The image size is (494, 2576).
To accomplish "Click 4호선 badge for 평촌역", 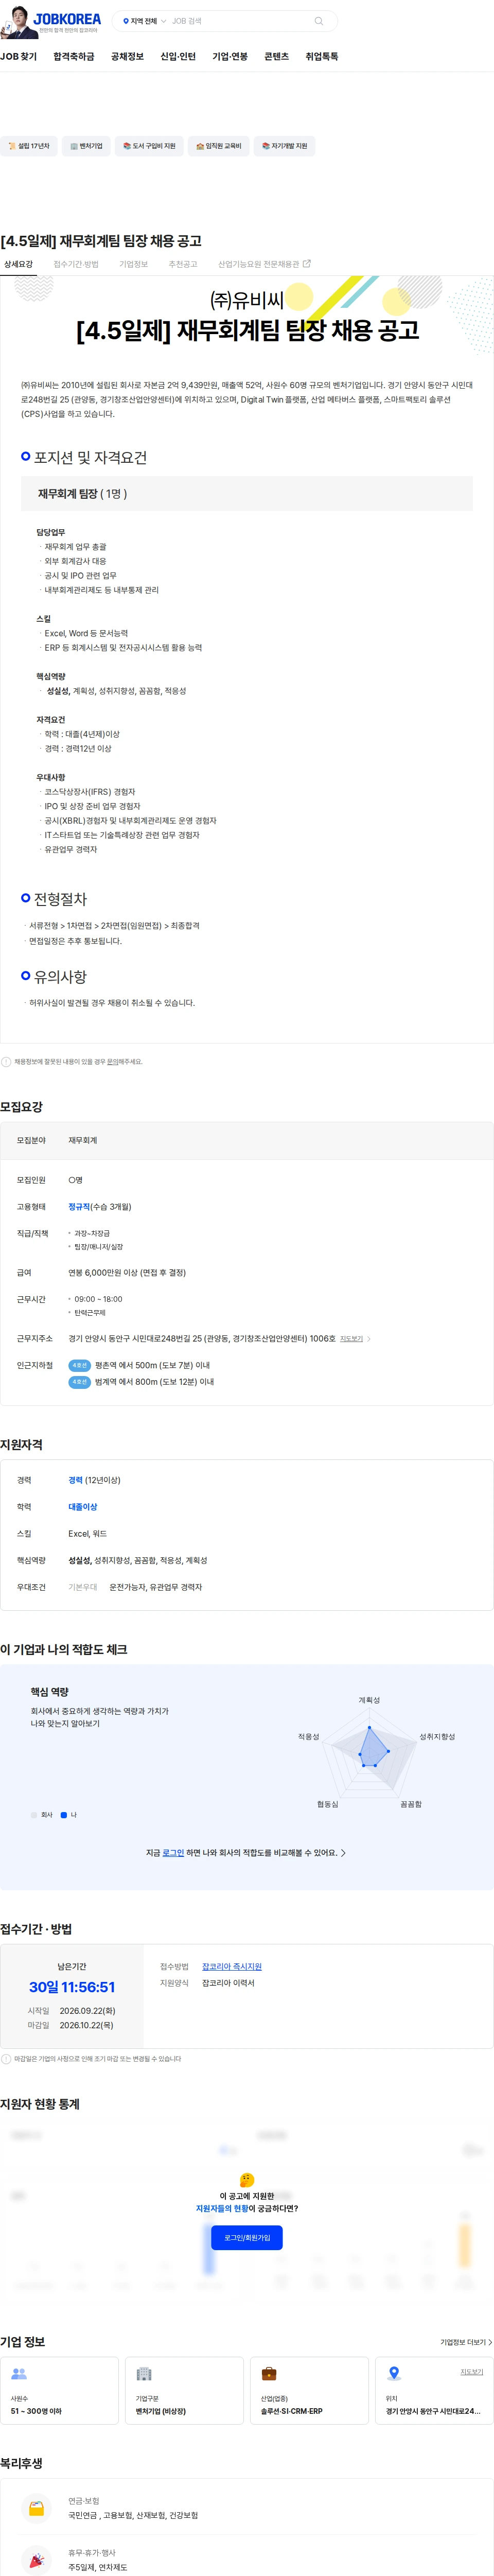I will (x=79, y=1366).
